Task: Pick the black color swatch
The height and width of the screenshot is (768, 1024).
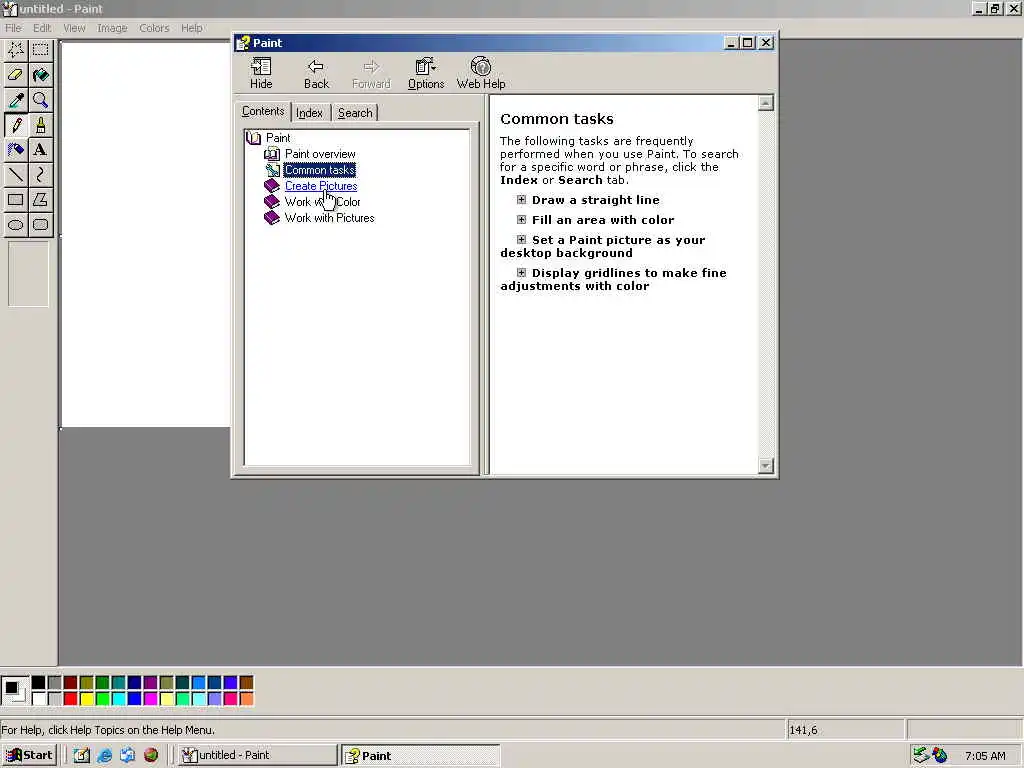Action: click(x=39, y=683)
